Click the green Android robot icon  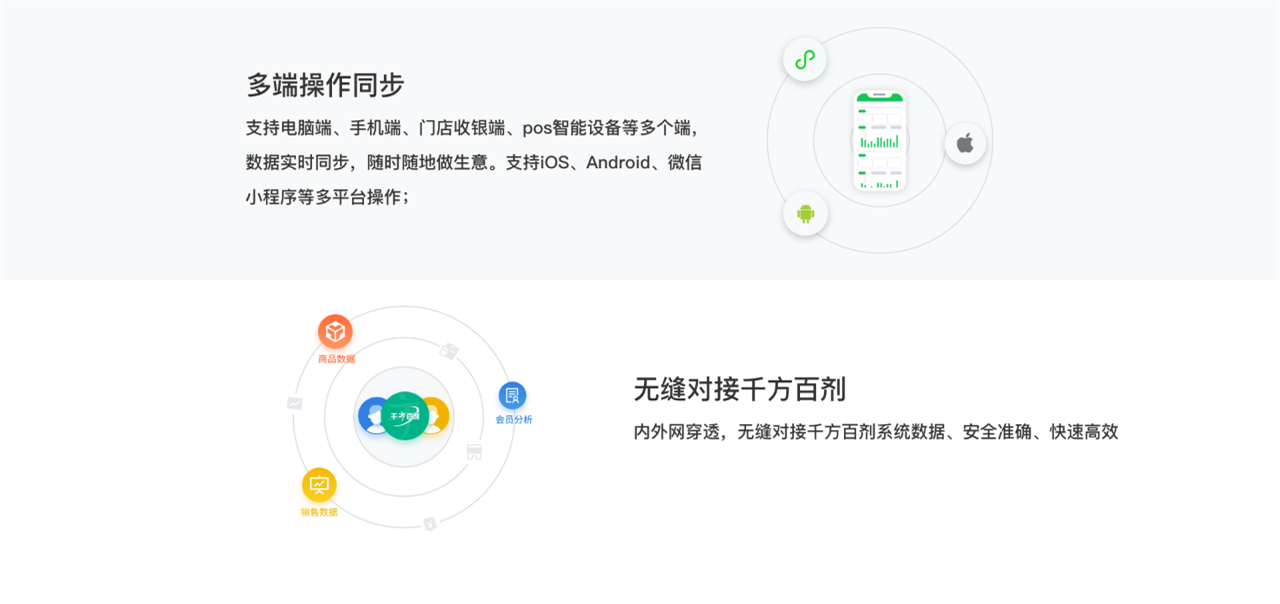tap(805, 213)
